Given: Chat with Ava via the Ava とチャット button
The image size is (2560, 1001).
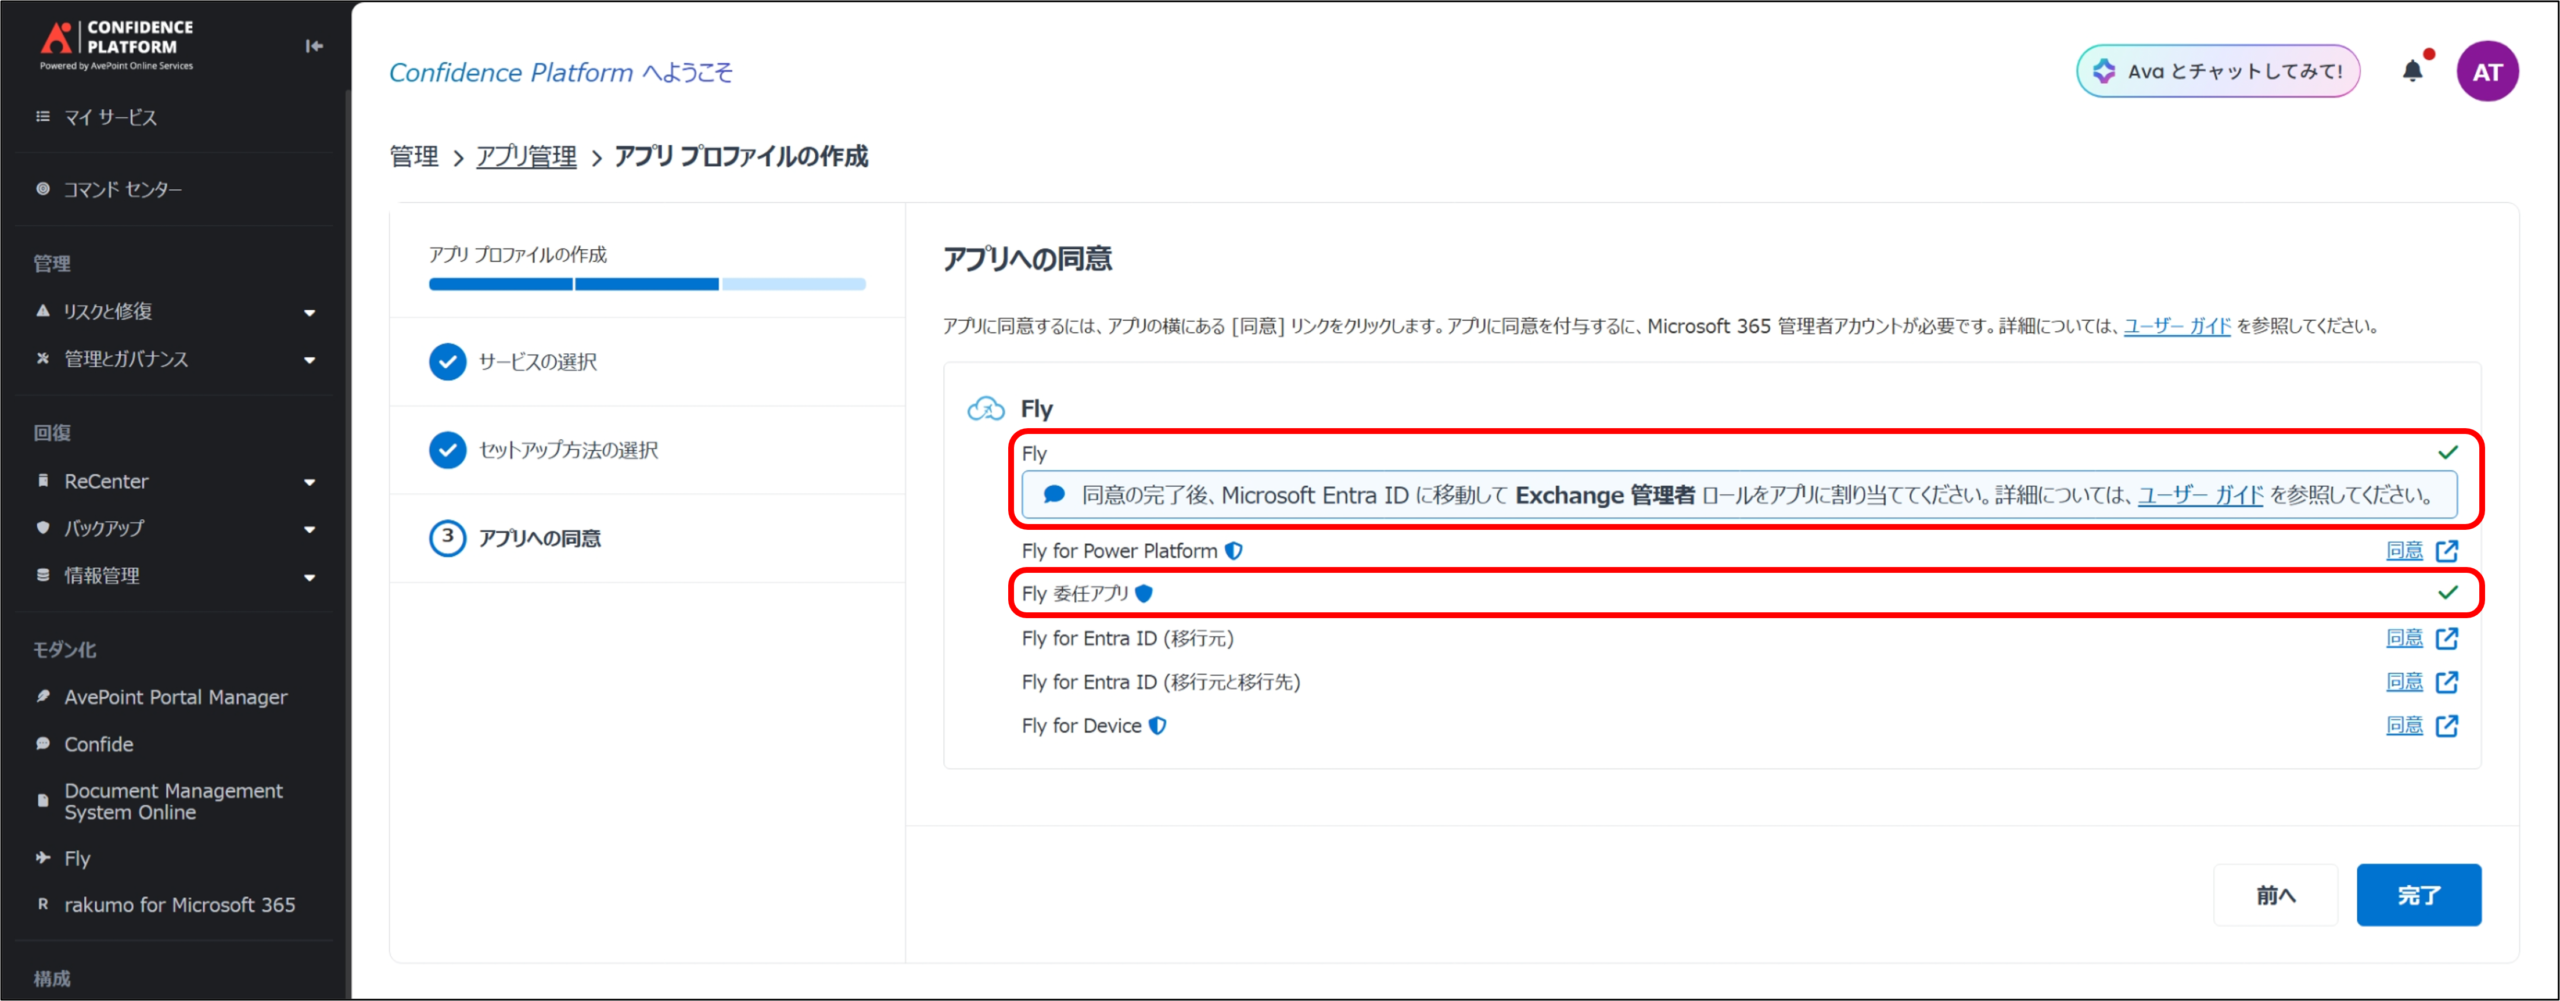Looking at the screenshot, I should coord(2217,71).
